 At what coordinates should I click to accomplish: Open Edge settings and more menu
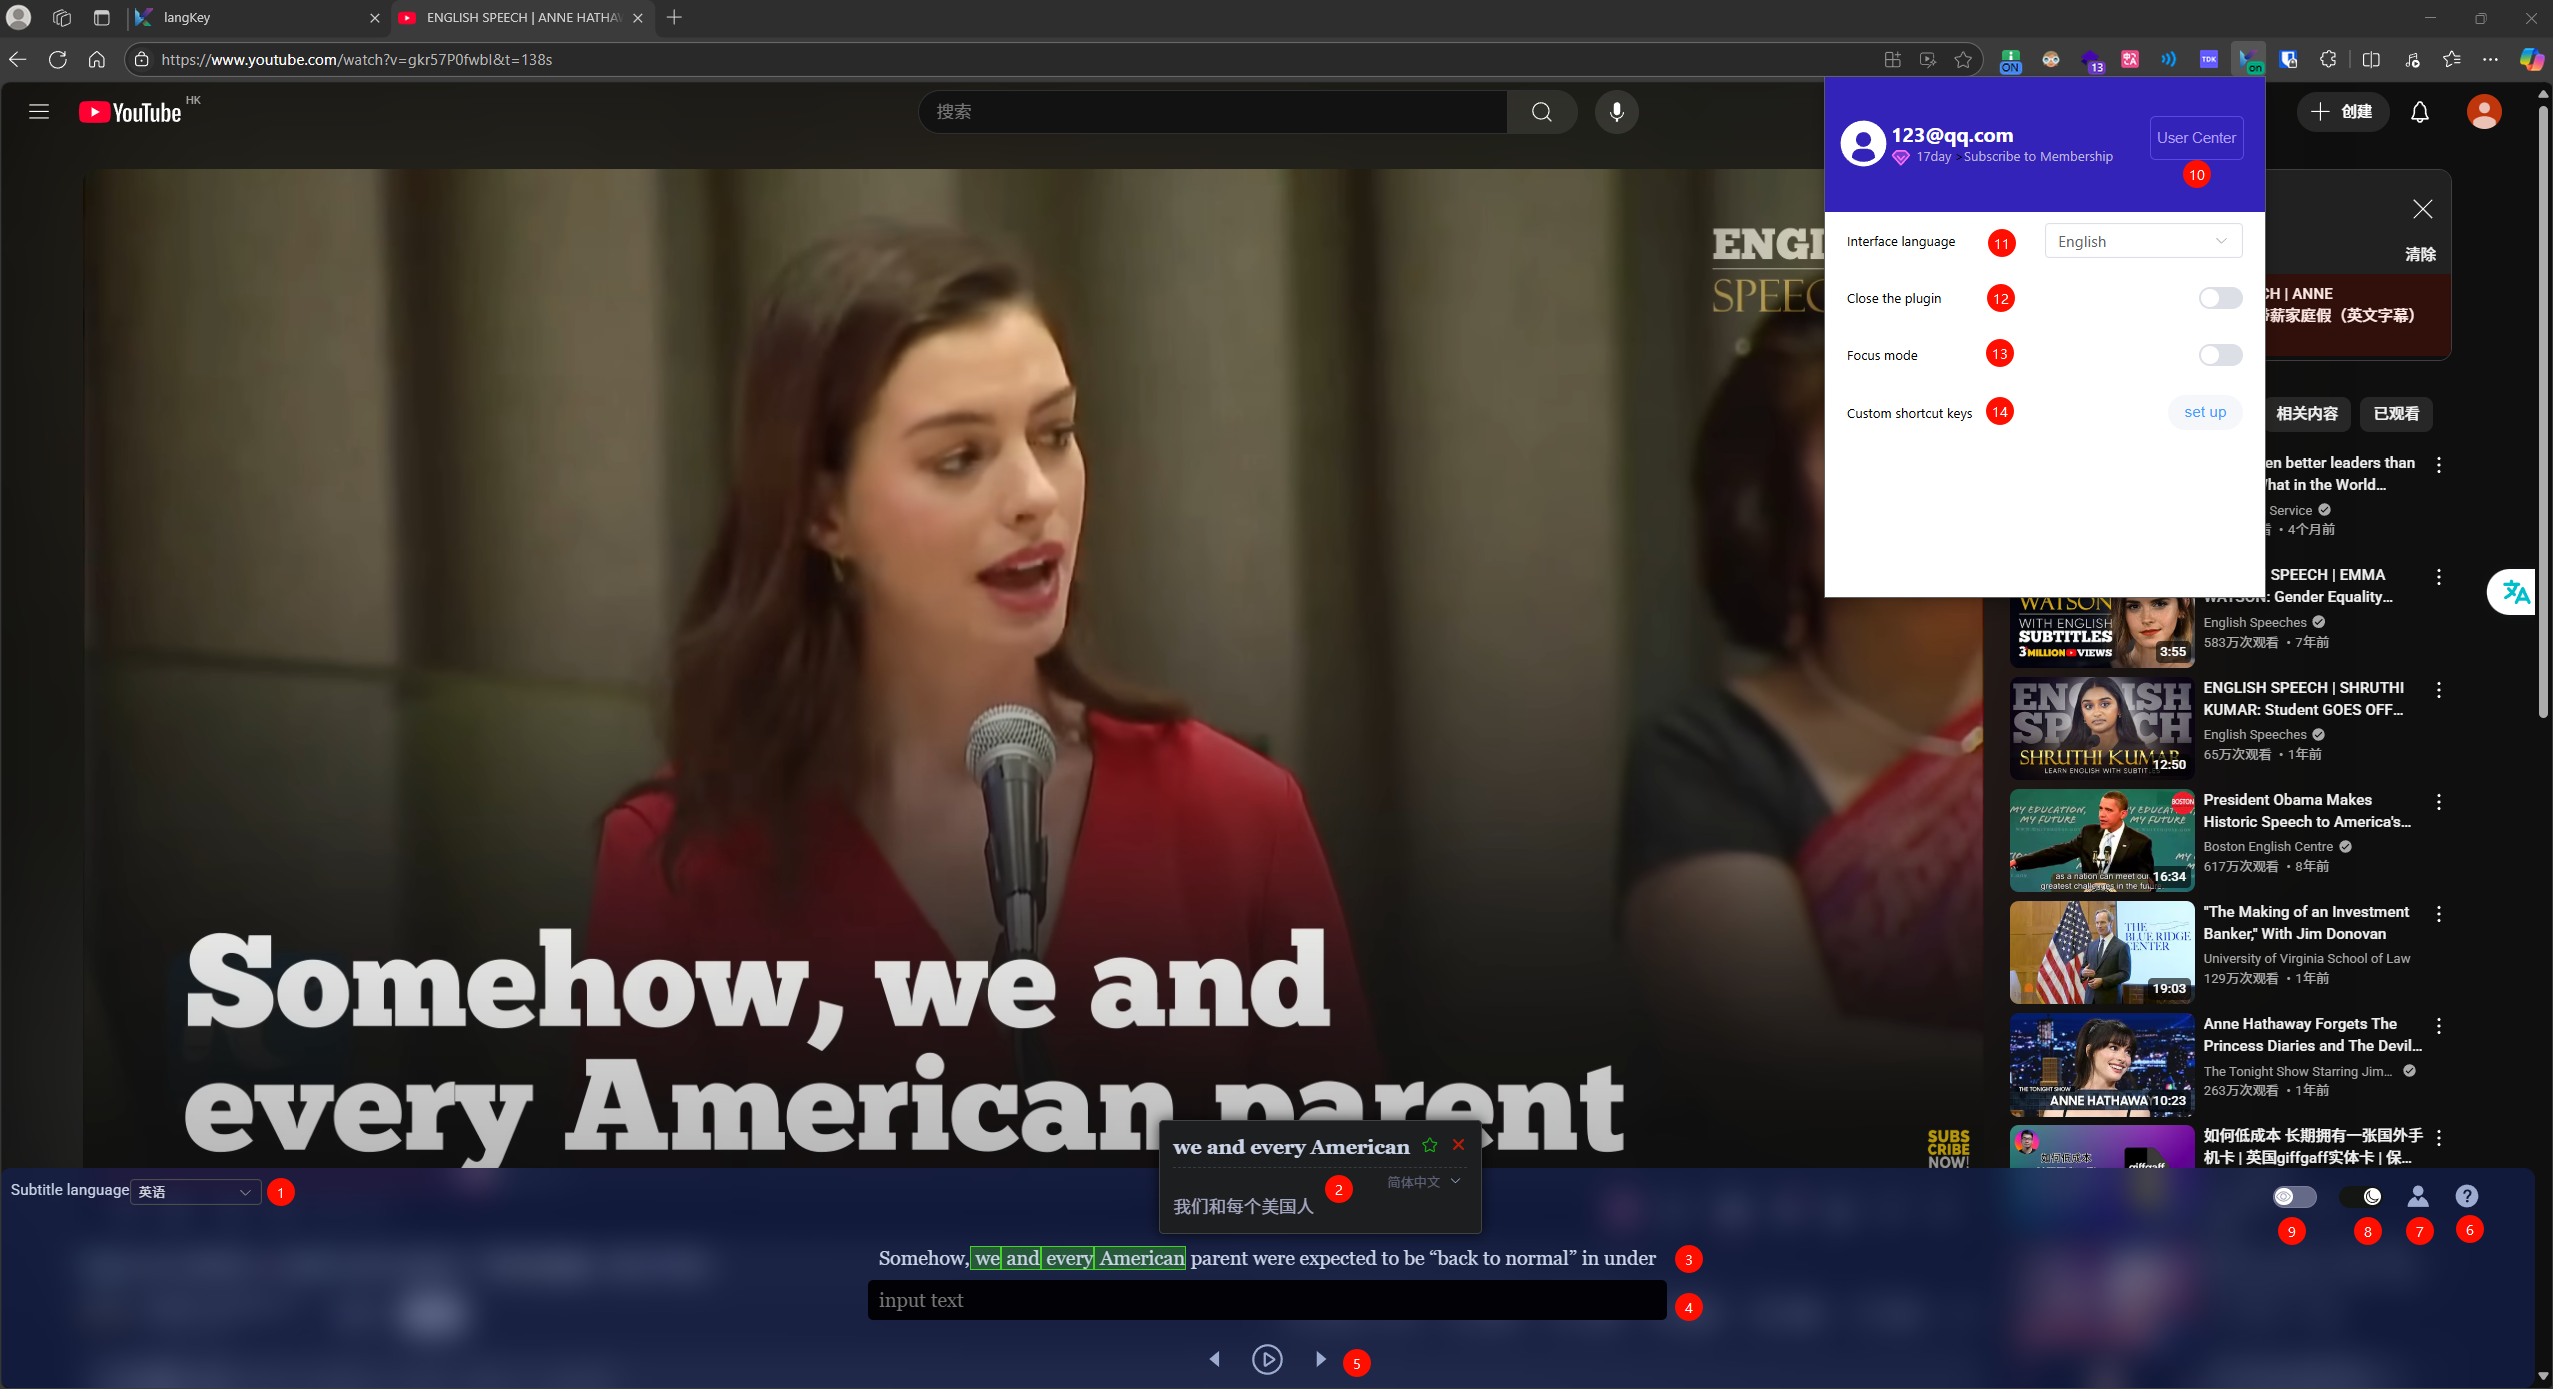[2490, 60]
